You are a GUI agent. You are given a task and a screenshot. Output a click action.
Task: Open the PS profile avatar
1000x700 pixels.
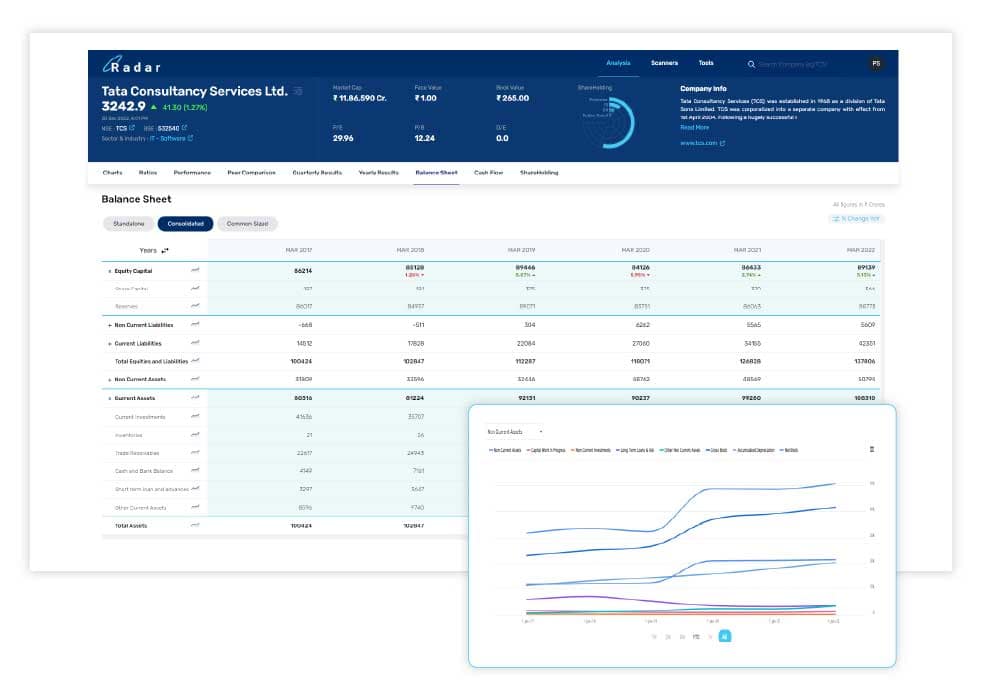[876, 61]
